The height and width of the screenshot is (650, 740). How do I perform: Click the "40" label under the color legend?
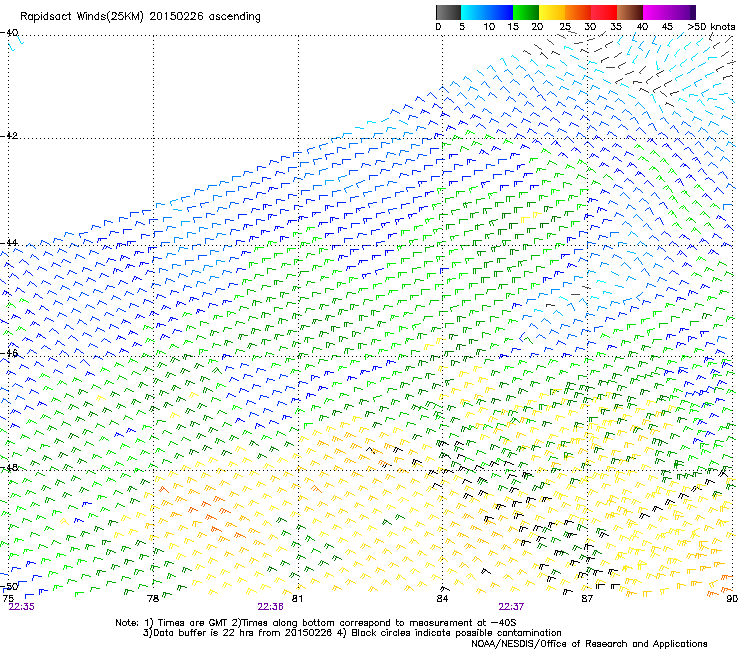tap(642, 27)
